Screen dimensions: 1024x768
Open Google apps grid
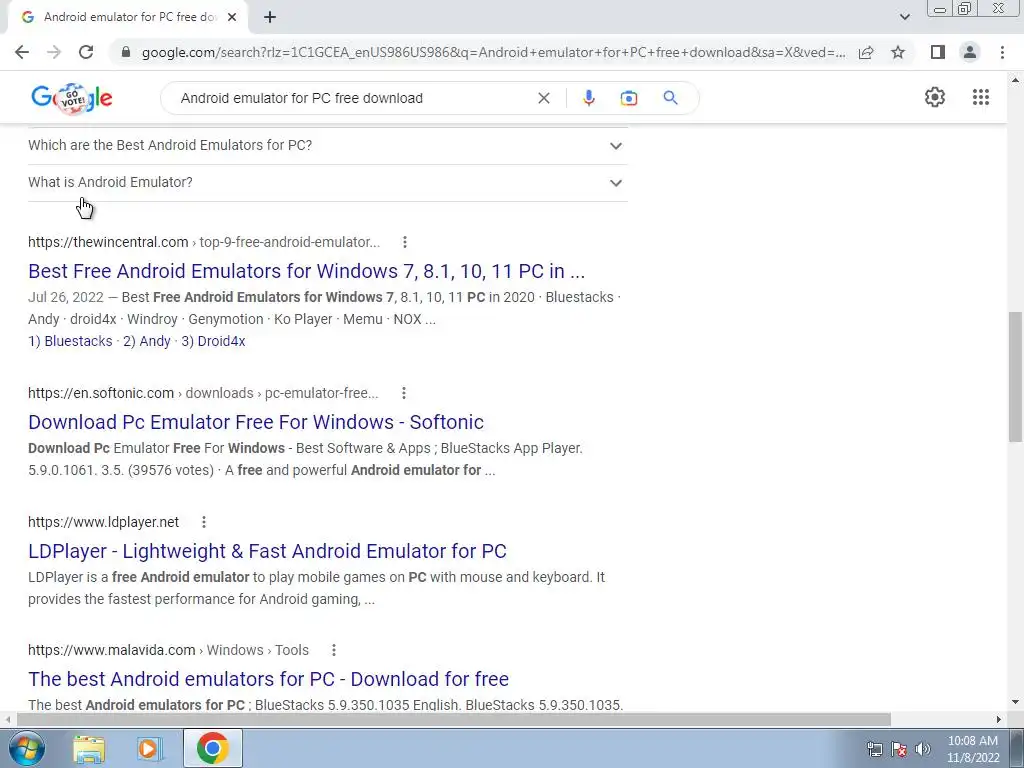[x=981, y=97]
